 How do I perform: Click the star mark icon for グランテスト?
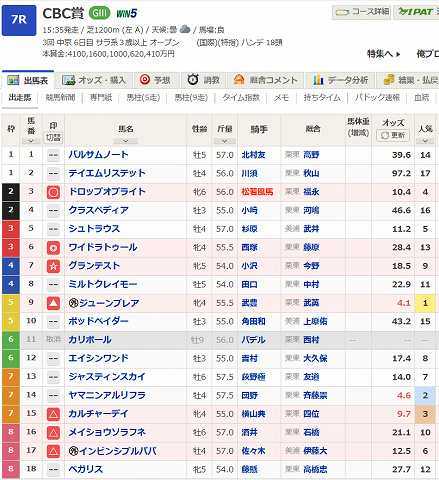pyautogui.click(x=53, y=266)
